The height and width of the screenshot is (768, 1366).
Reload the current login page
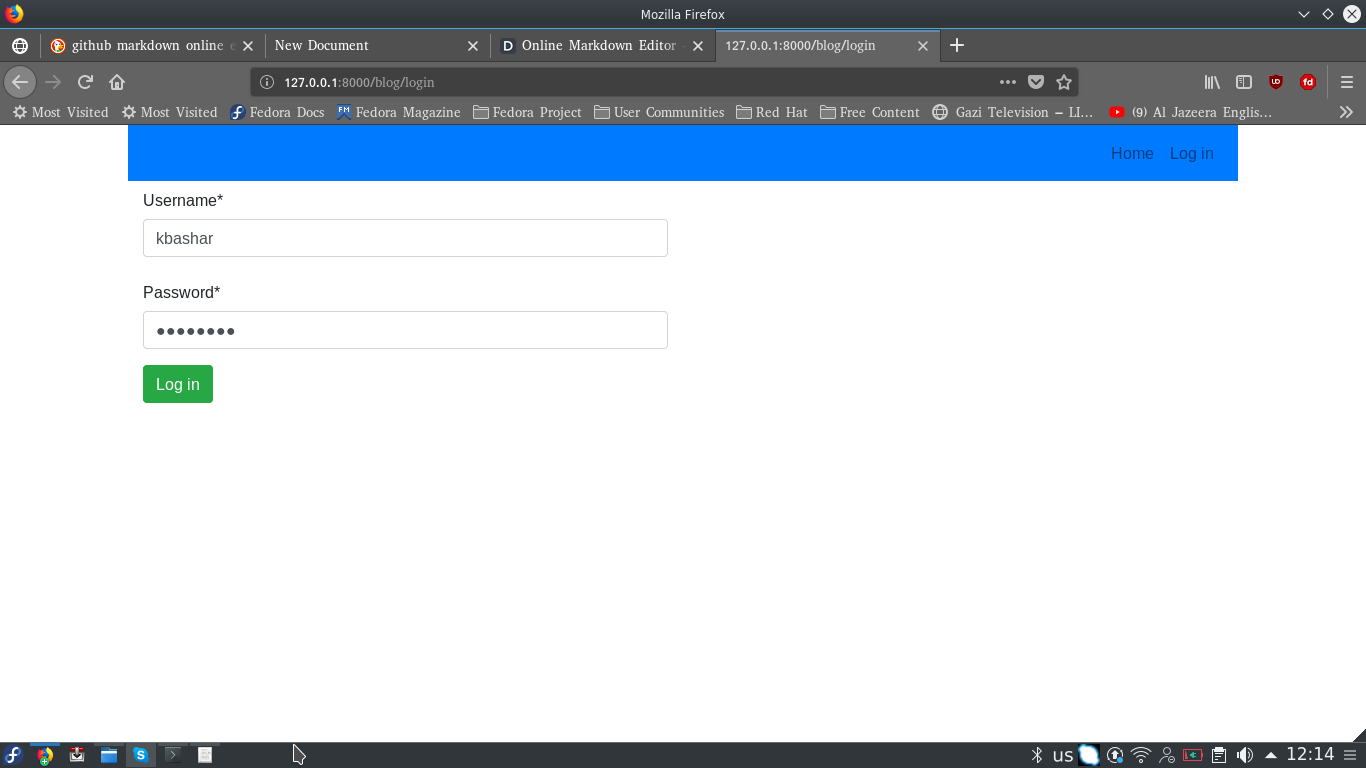[85, 82]
